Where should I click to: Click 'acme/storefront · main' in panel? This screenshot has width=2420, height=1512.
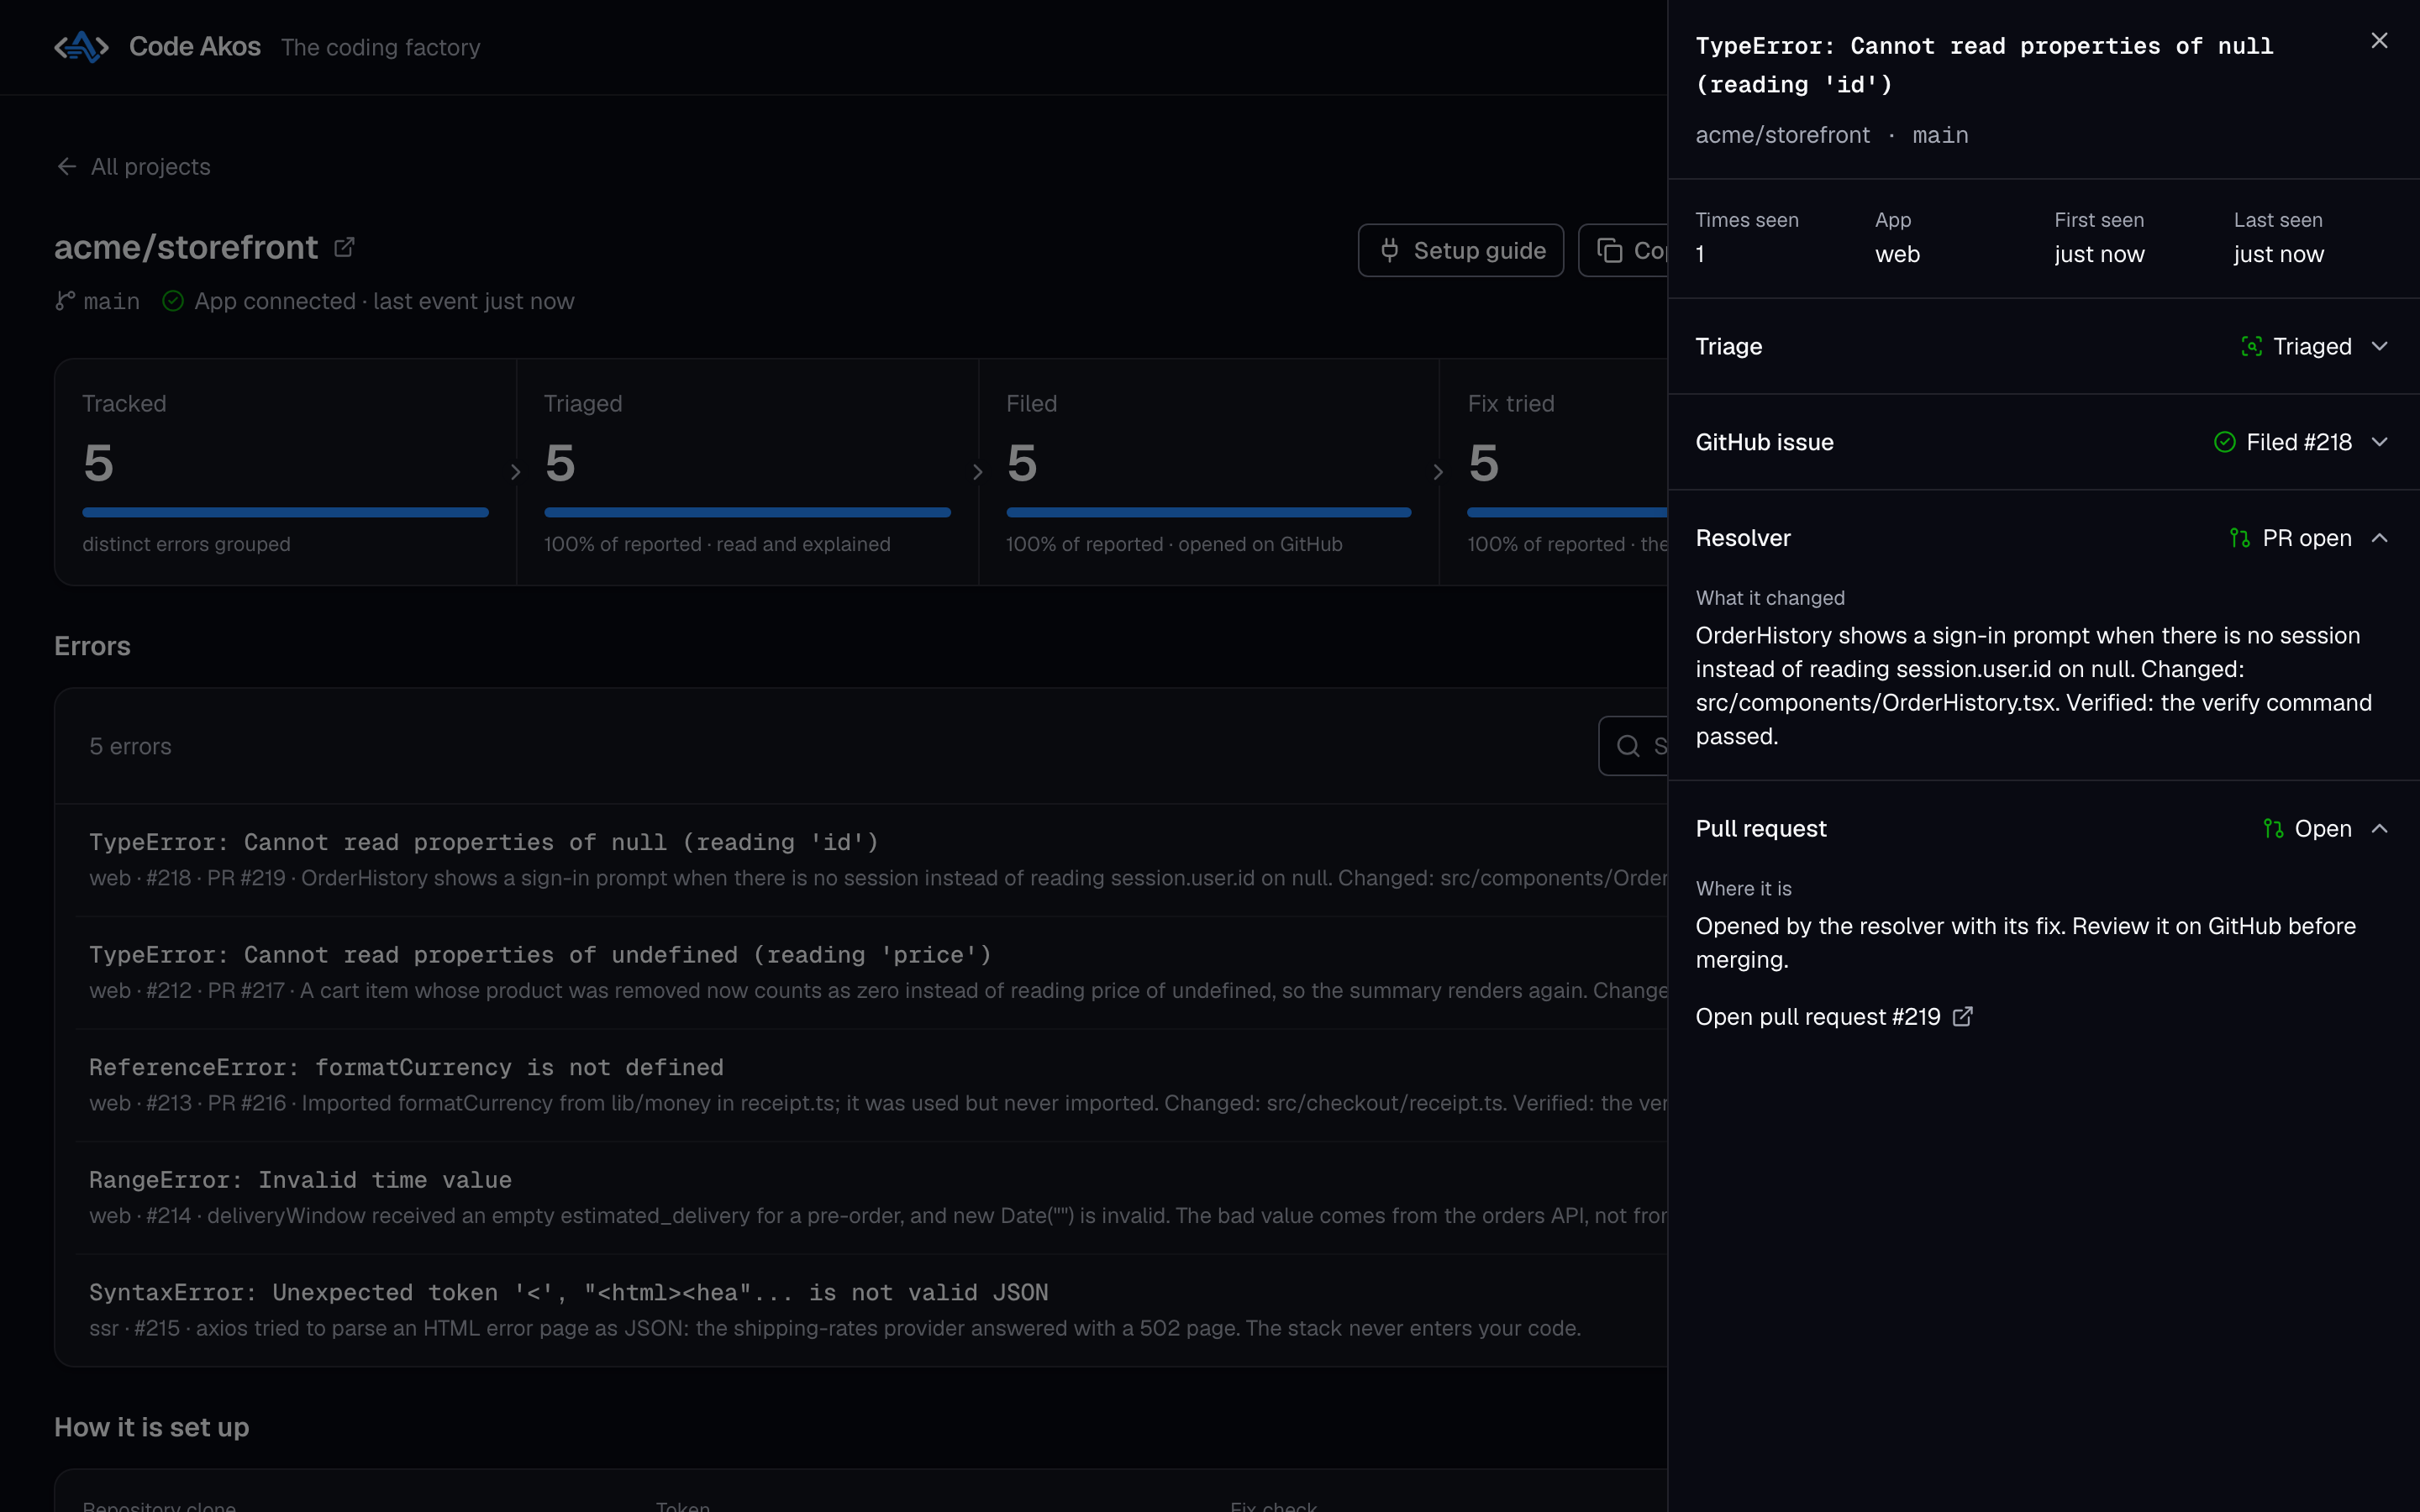1832,135
